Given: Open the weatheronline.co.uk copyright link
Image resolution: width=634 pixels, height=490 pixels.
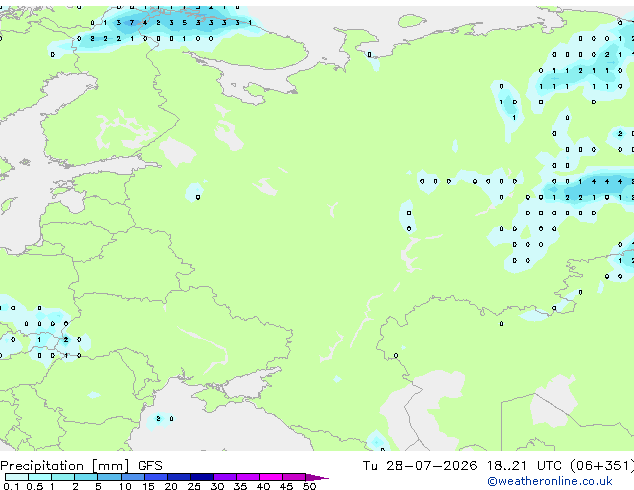Looking at the screenshot, I should click(x=550, y=481).
